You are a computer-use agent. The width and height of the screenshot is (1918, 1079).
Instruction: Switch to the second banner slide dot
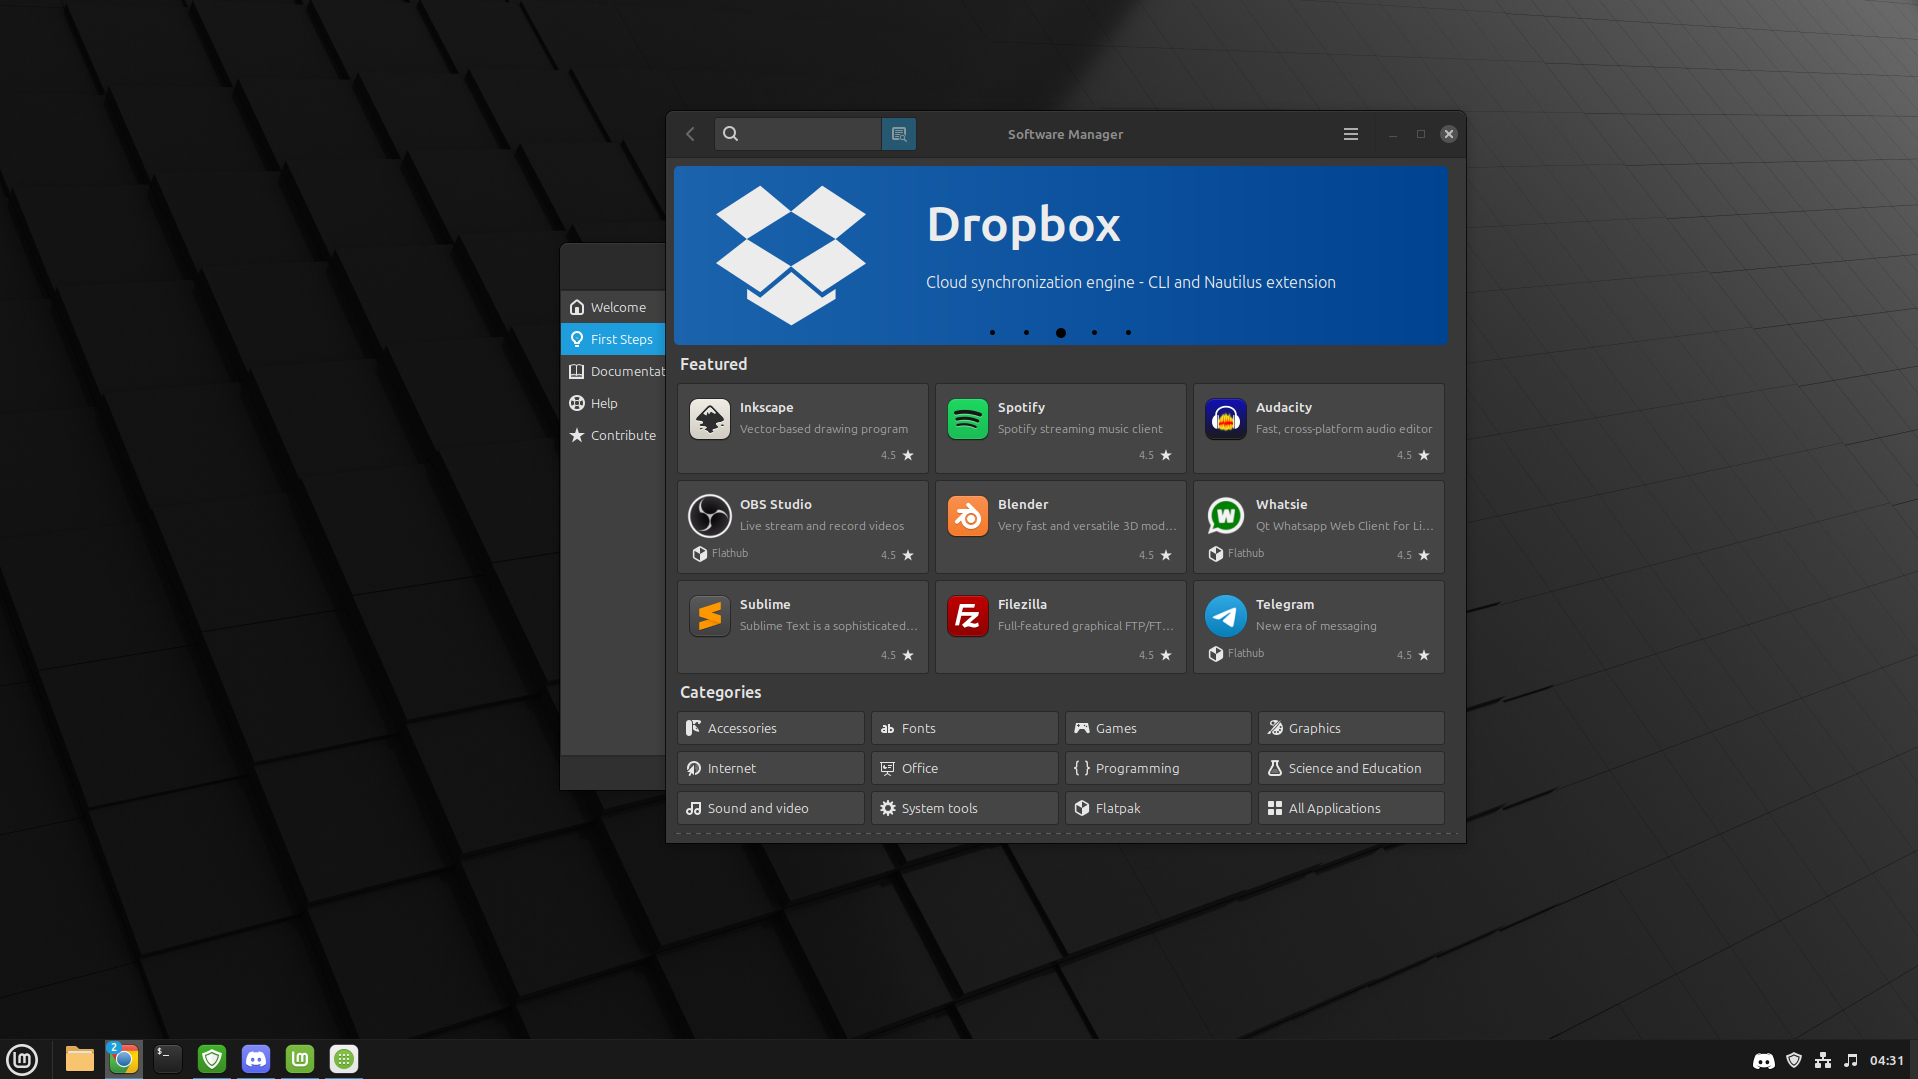[x=1026, y=333]
